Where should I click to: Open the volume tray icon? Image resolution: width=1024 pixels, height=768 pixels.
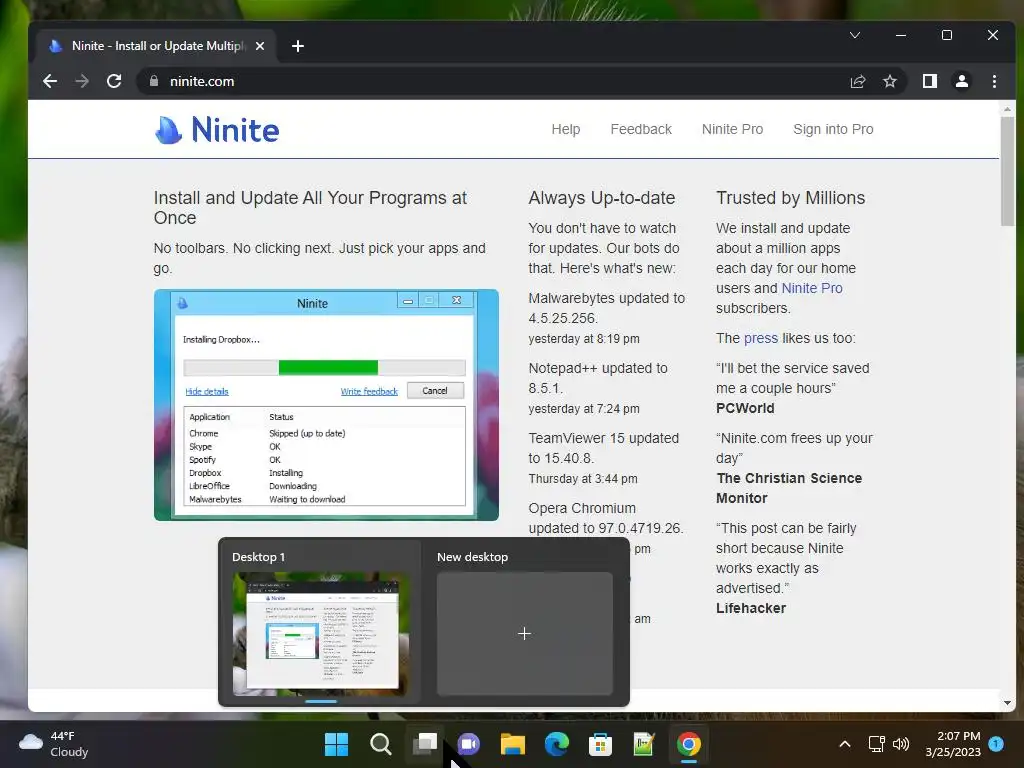[901, 744]
